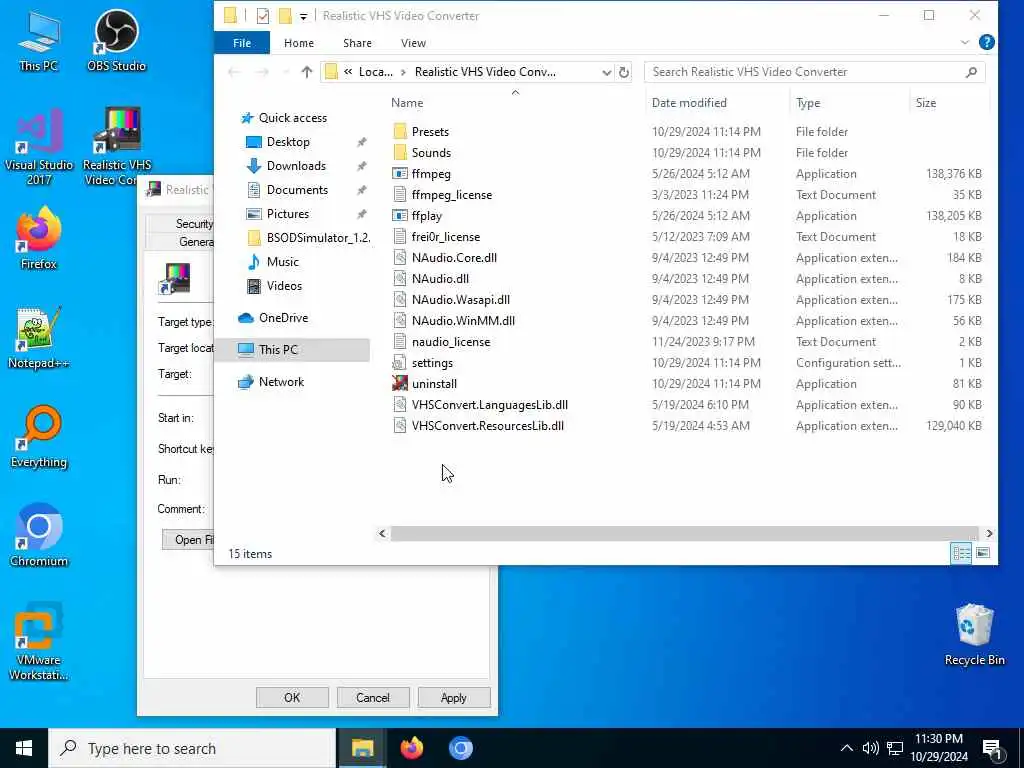The height and width of the screenshot is (768, 1024).
Task: Open Everything search desktop shortcut
Action: 39,436
